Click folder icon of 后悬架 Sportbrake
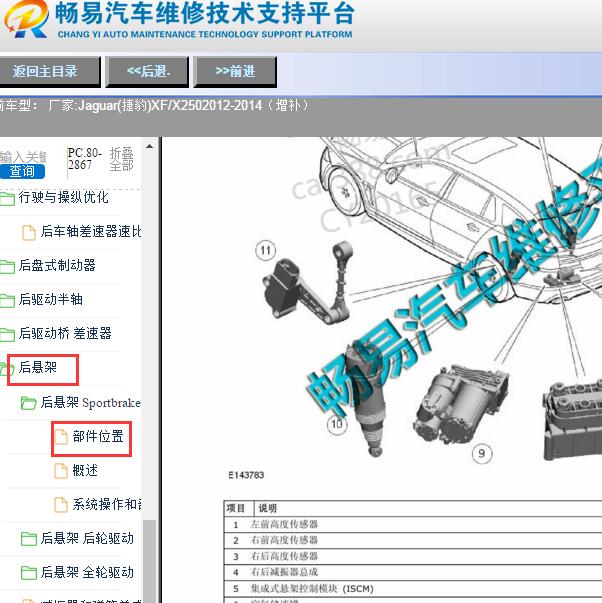 (28, 403)
